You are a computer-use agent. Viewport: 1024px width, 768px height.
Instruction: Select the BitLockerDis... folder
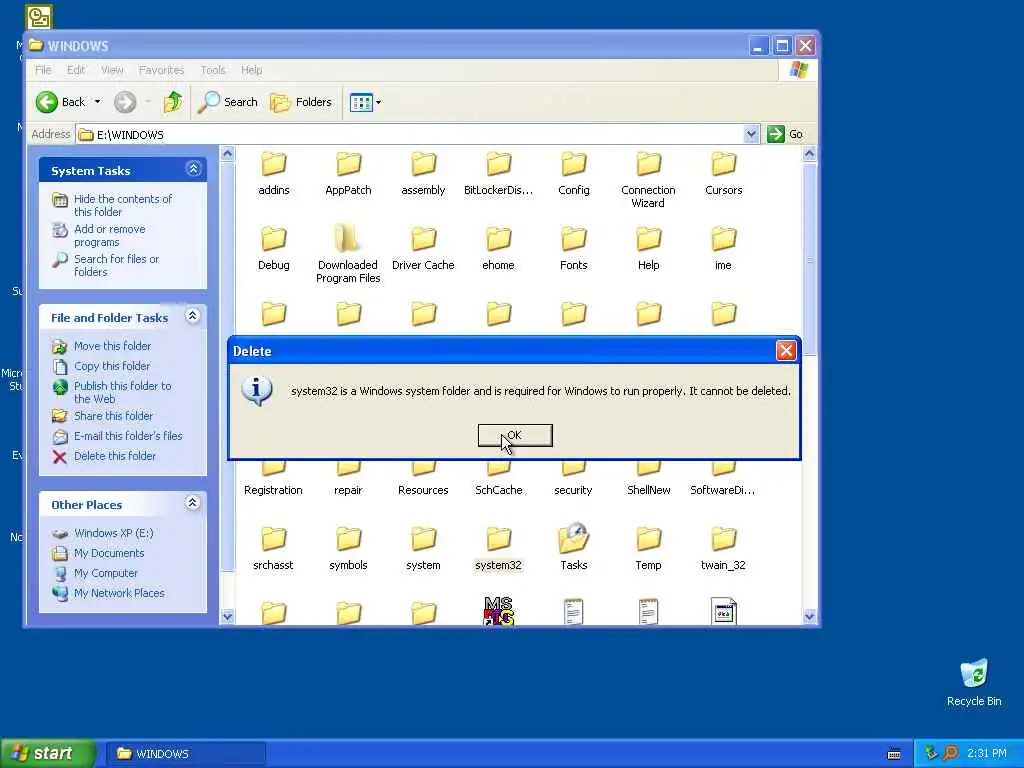coord(498,174)
